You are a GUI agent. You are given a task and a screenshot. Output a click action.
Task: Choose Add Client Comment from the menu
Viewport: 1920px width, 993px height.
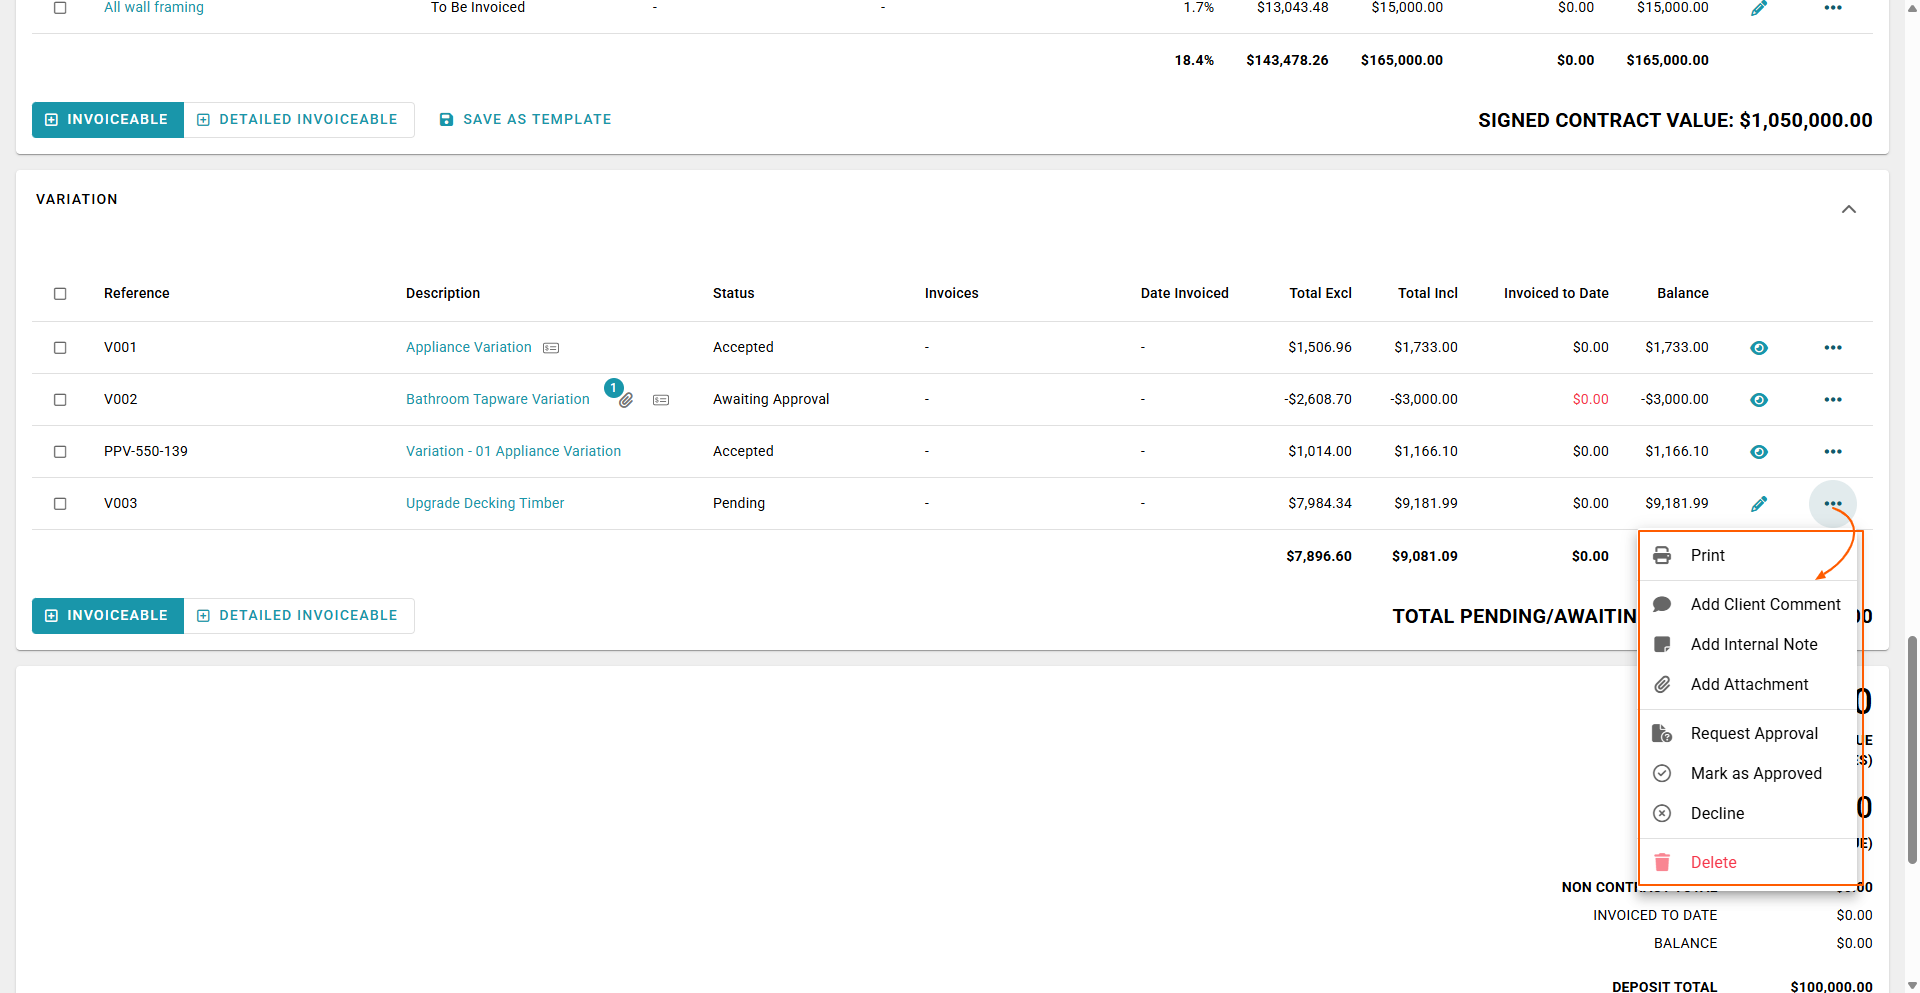click(1748, 605)
